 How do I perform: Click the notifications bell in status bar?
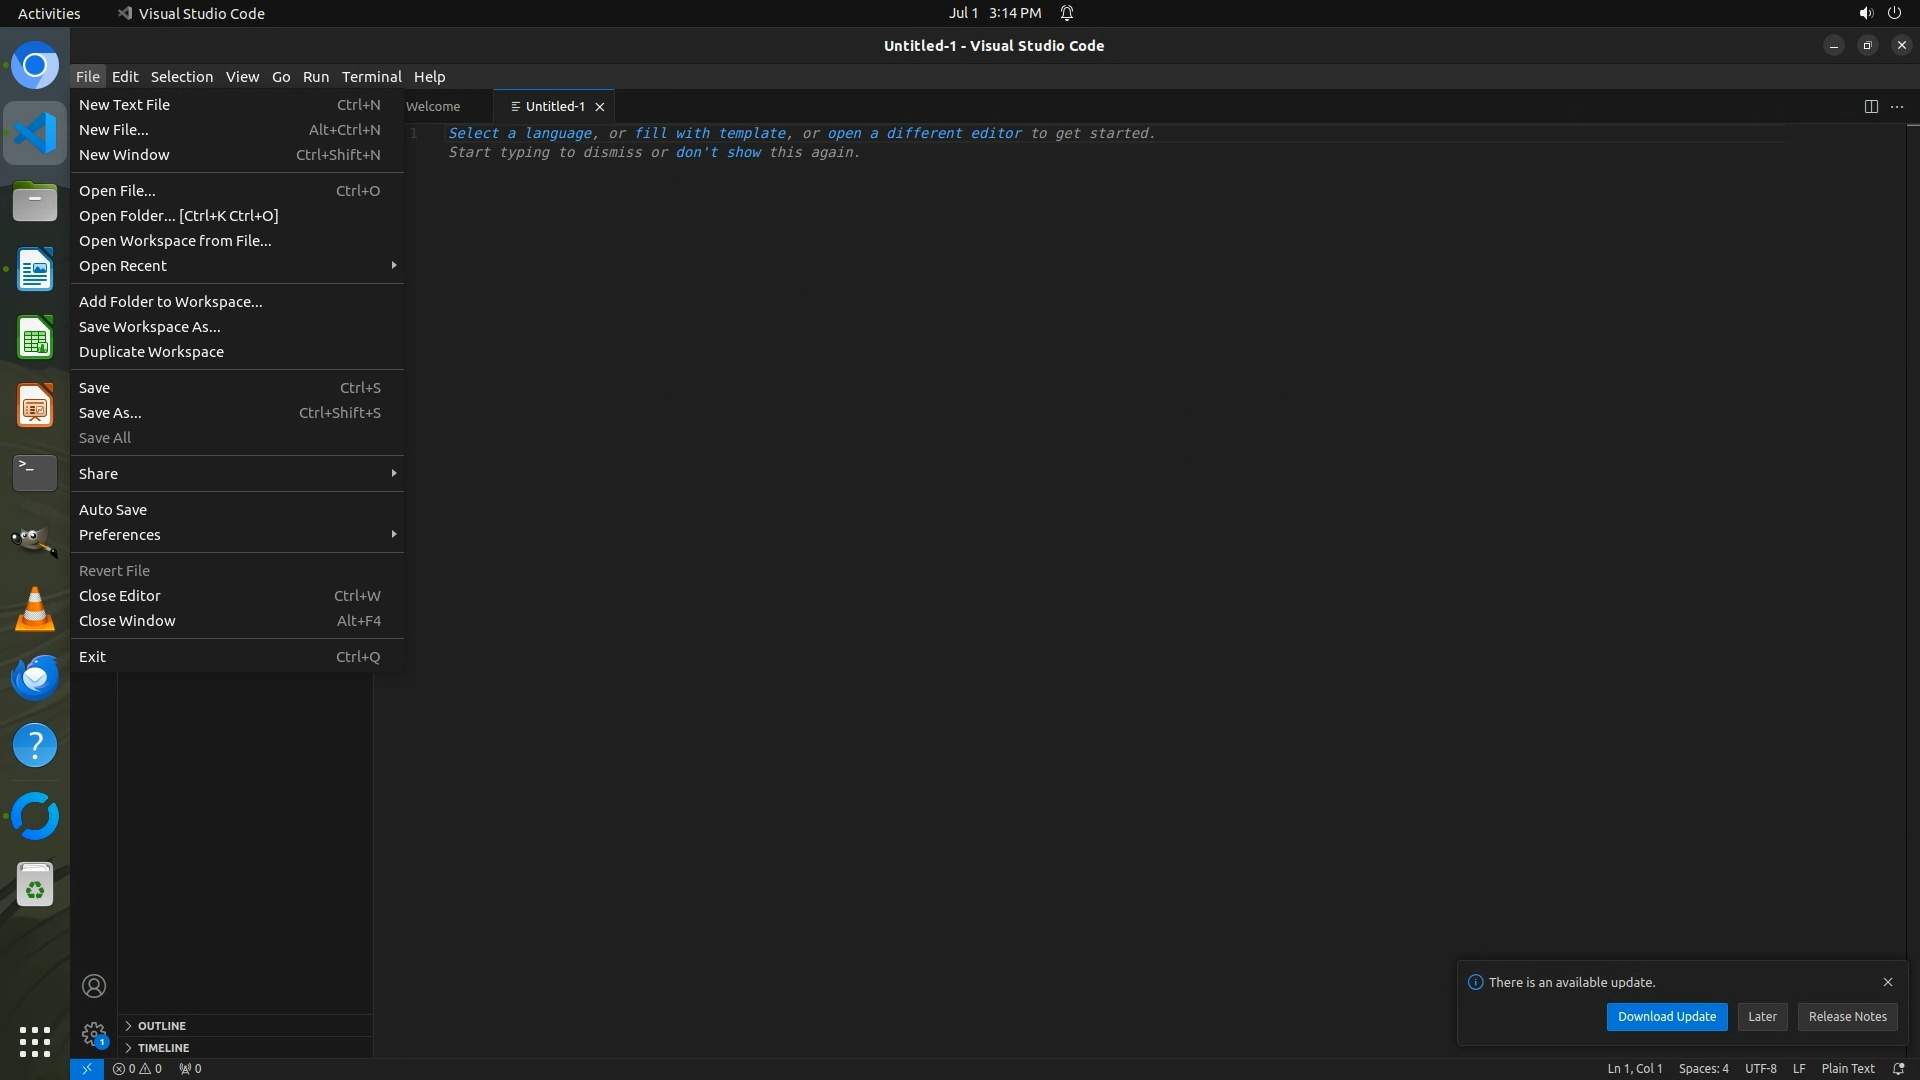coord(1898,1068)
